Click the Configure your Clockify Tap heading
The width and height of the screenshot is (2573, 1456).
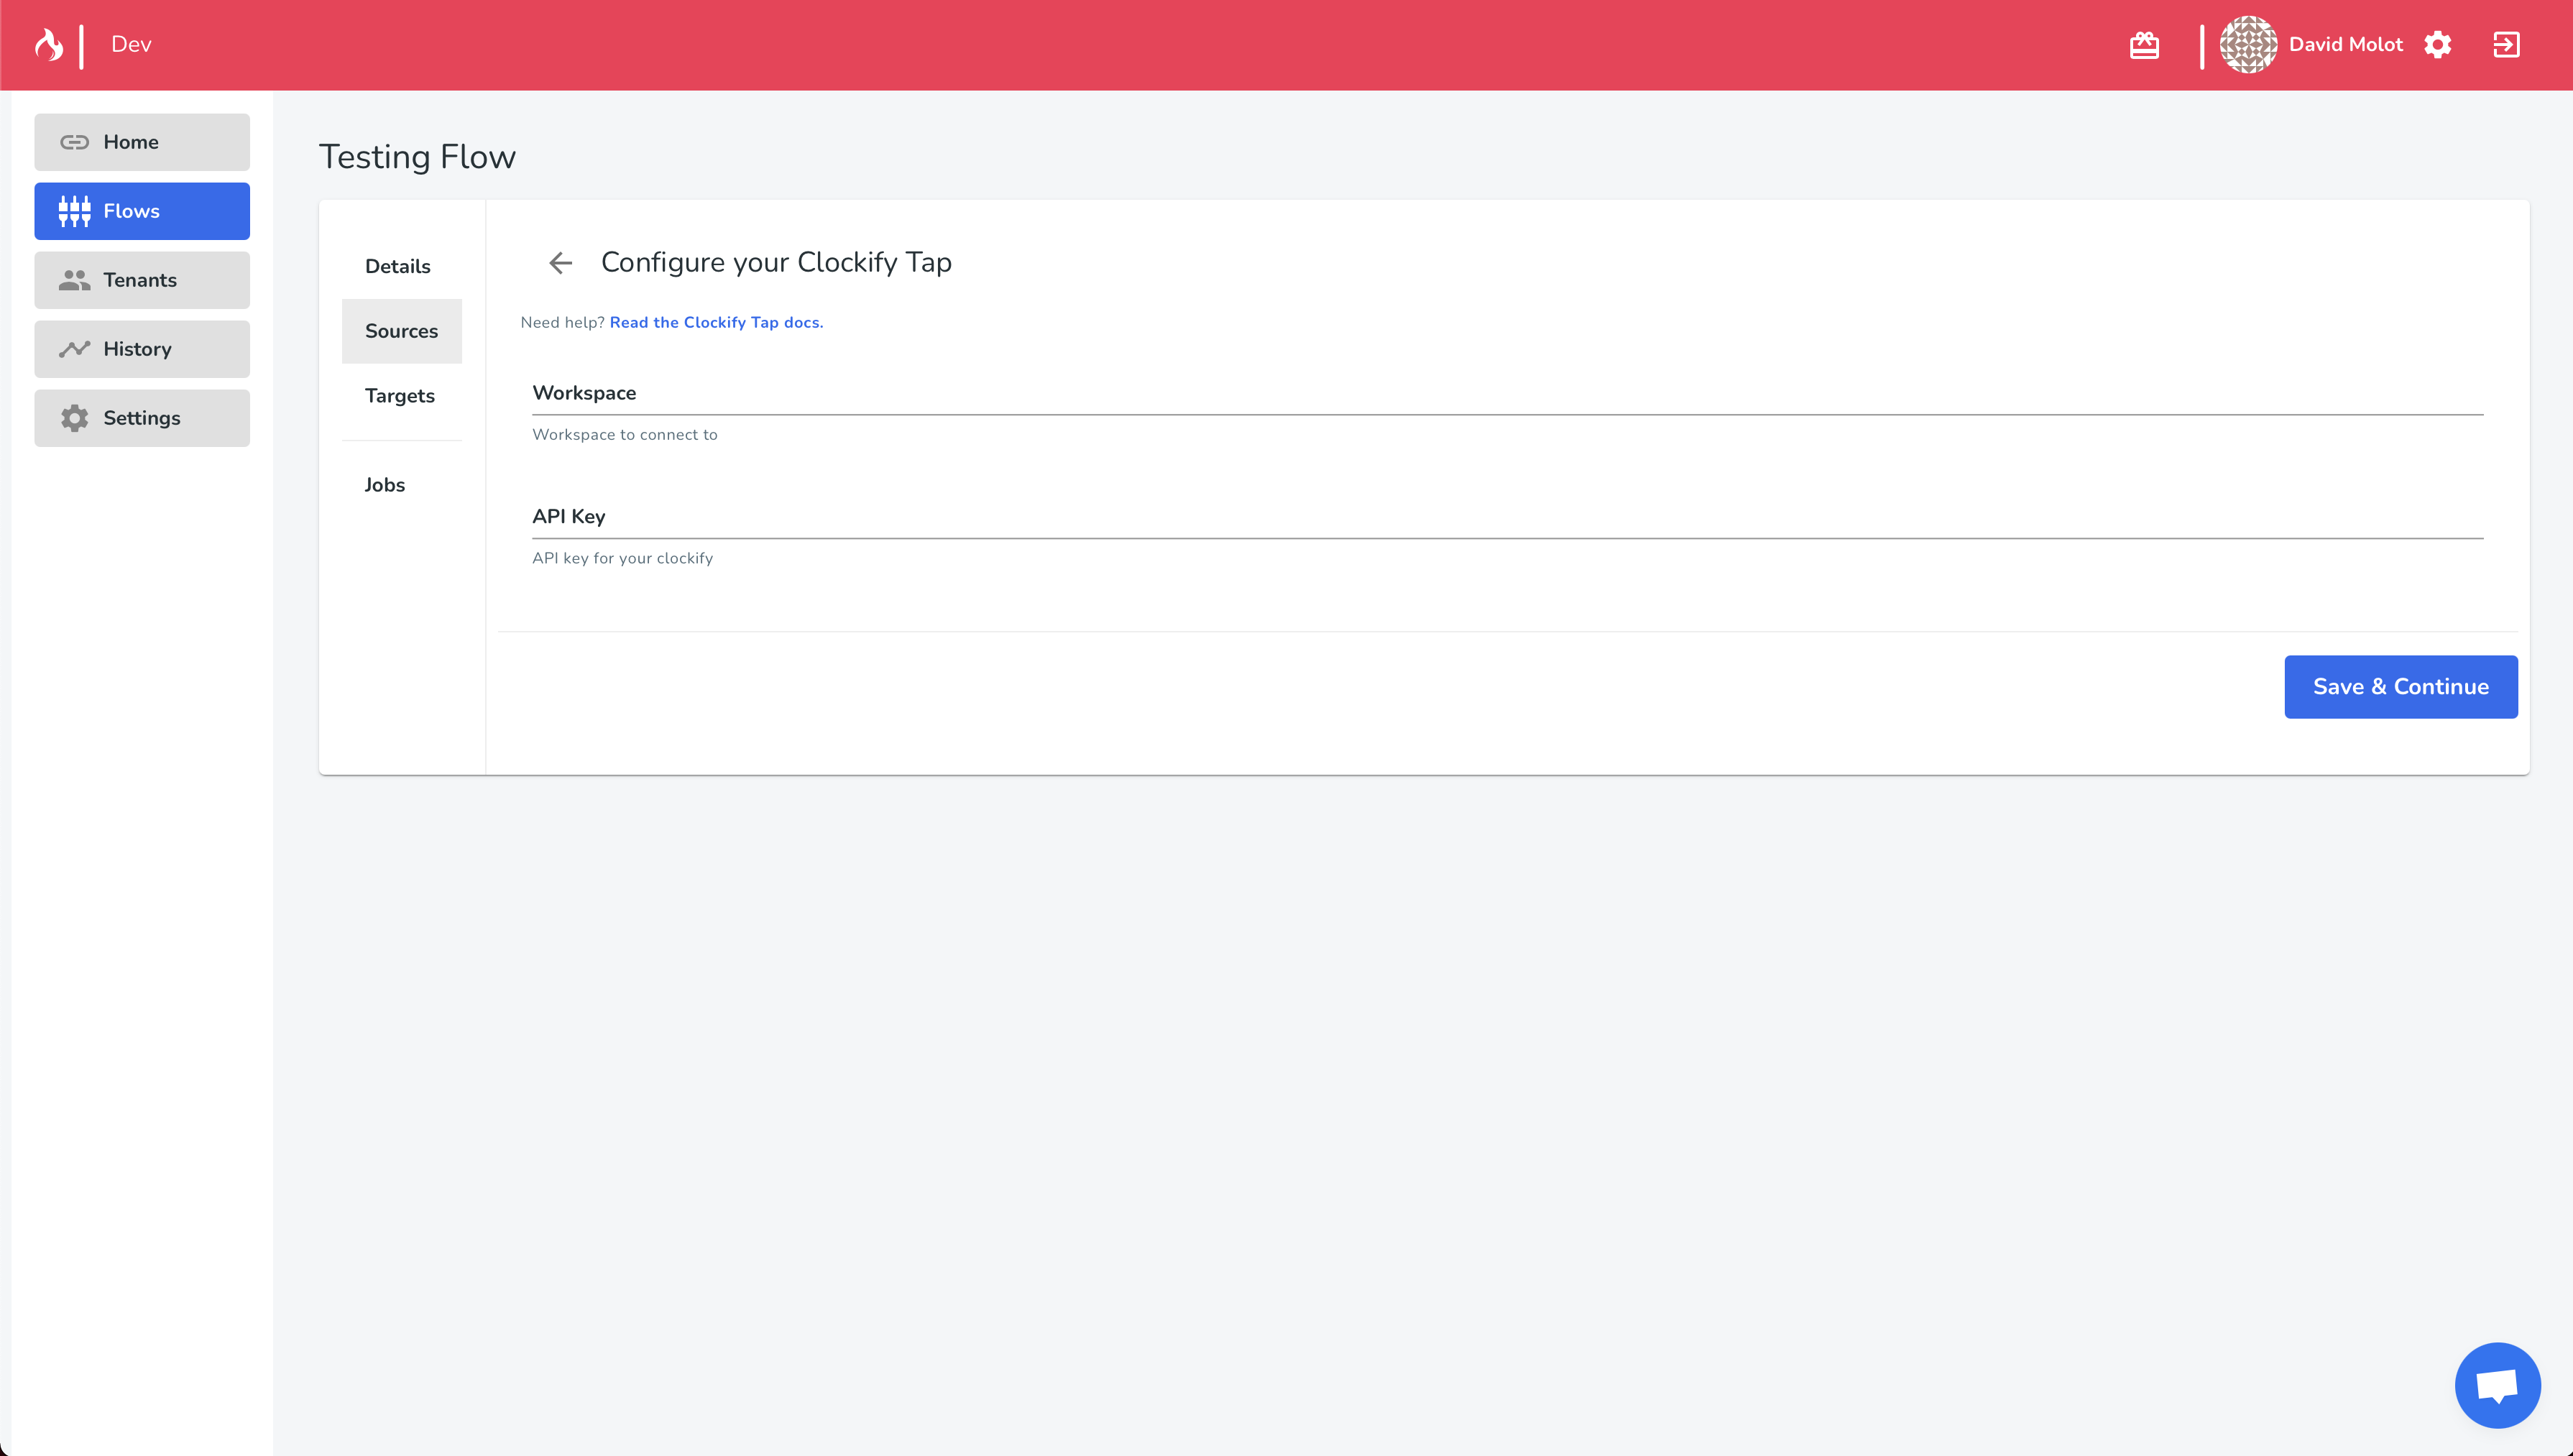point(776,263)
